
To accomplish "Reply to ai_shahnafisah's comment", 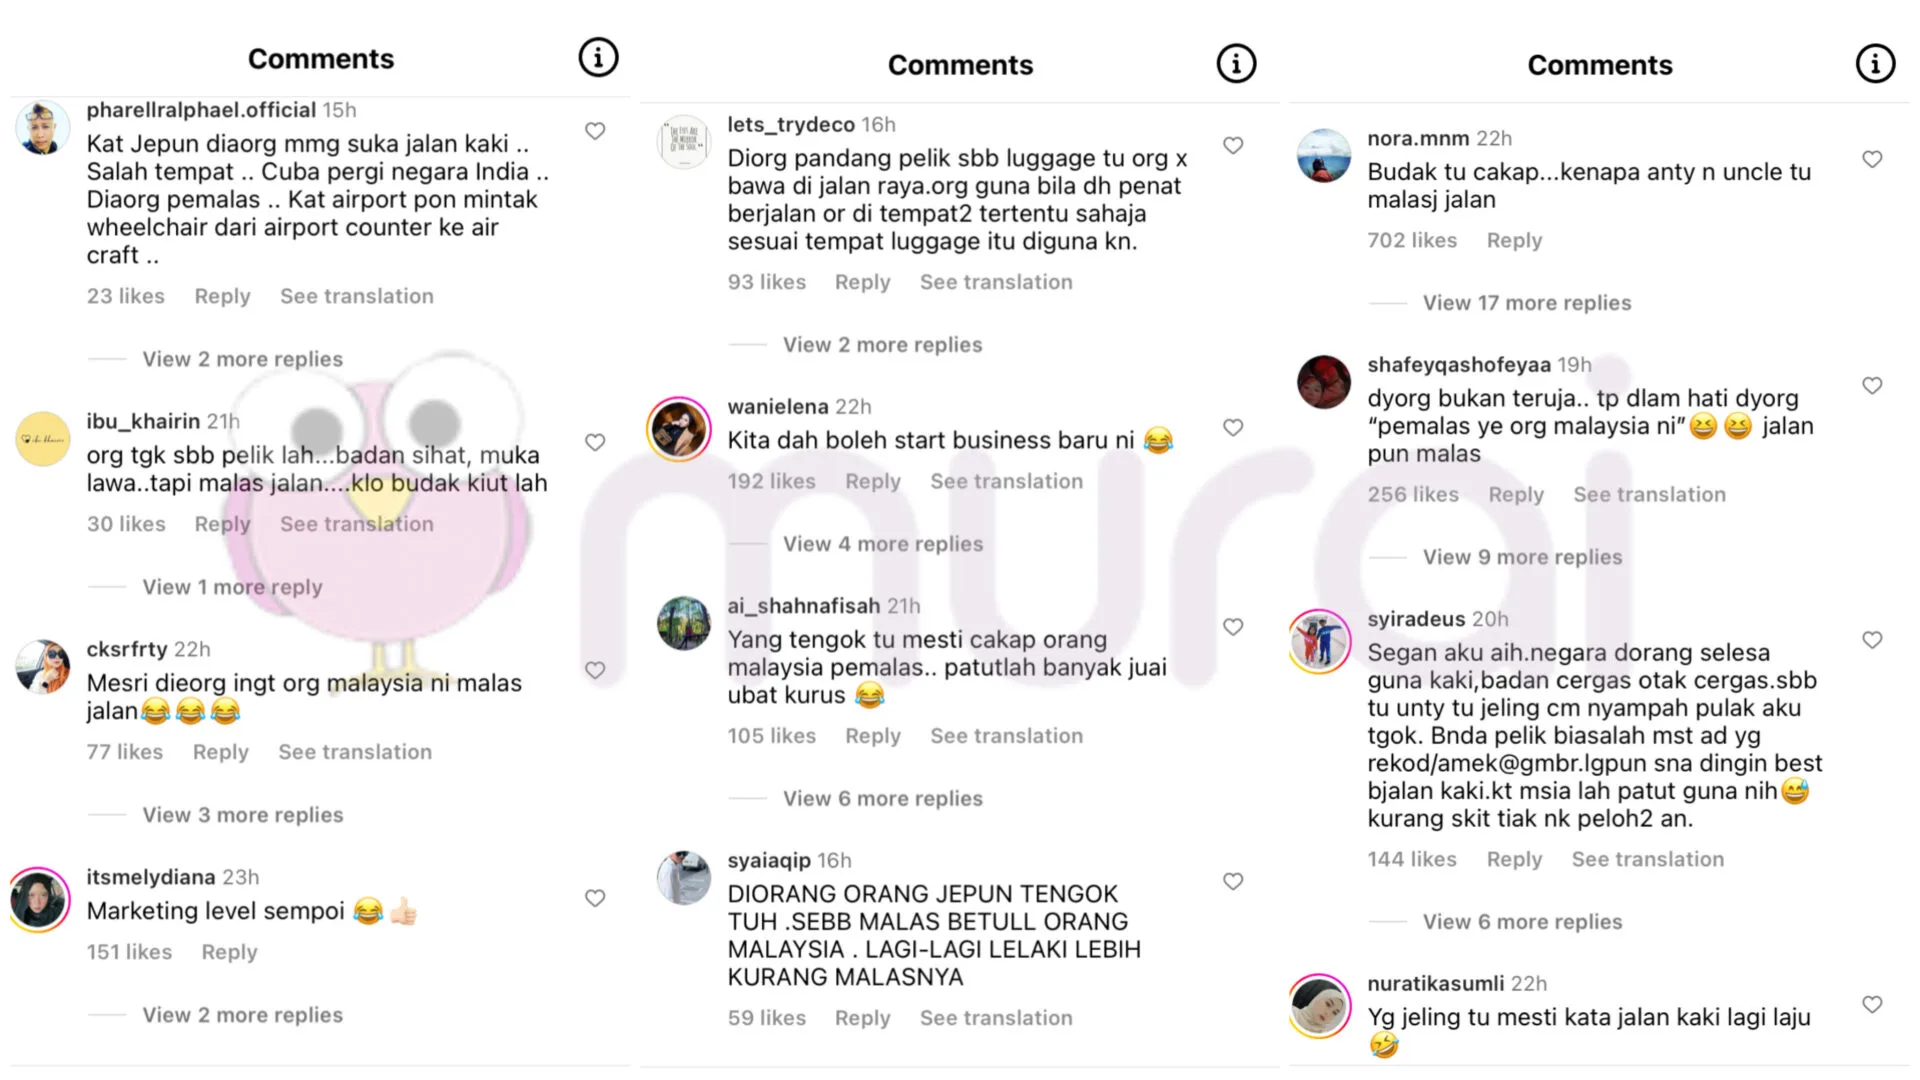I will (x=873, y=736).
